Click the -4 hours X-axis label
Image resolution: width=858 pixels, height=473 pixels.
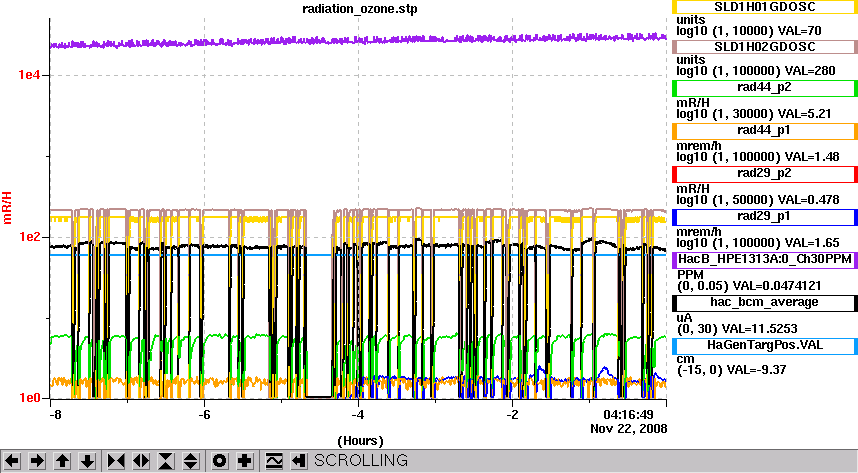pos(358,414)
